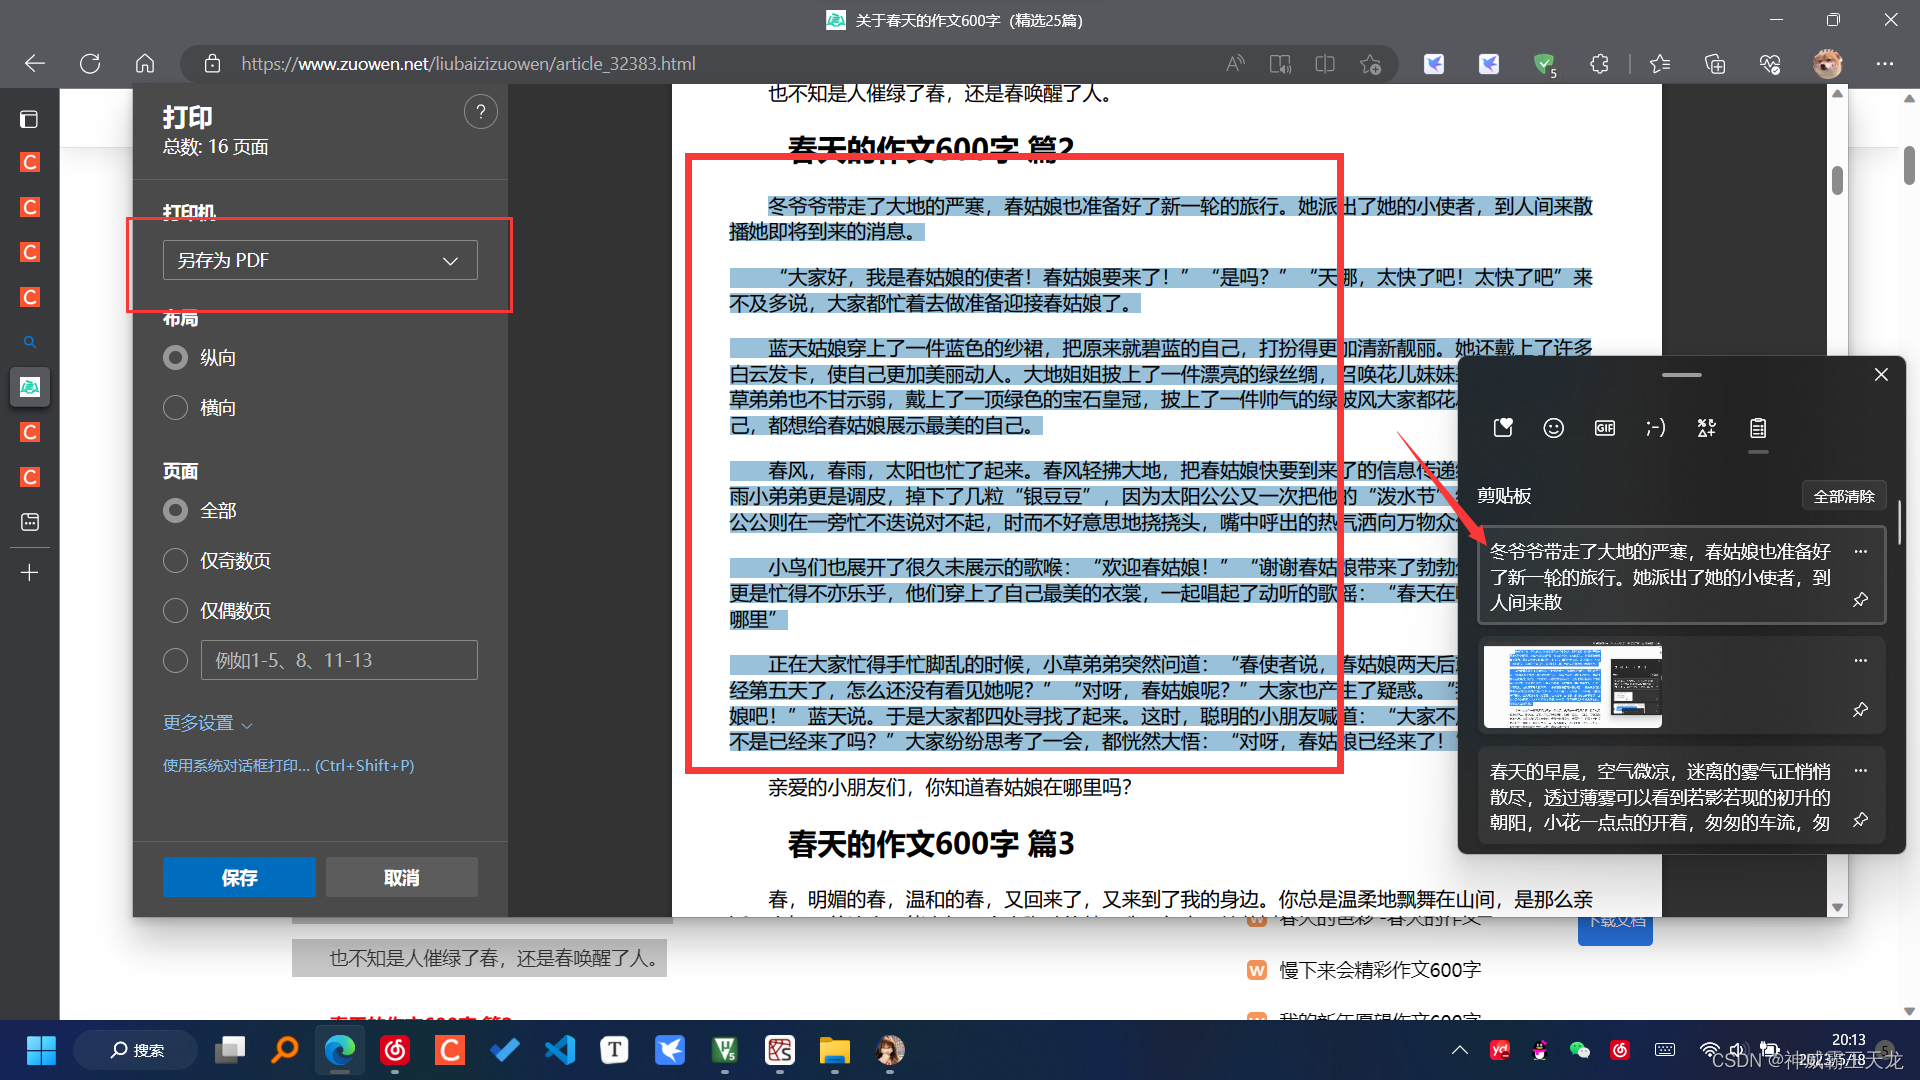The height and width of the screenshot is (1080, 1920).
Task: Click 全部清除 to clear clipboard
Action: tap(1843, 496)
